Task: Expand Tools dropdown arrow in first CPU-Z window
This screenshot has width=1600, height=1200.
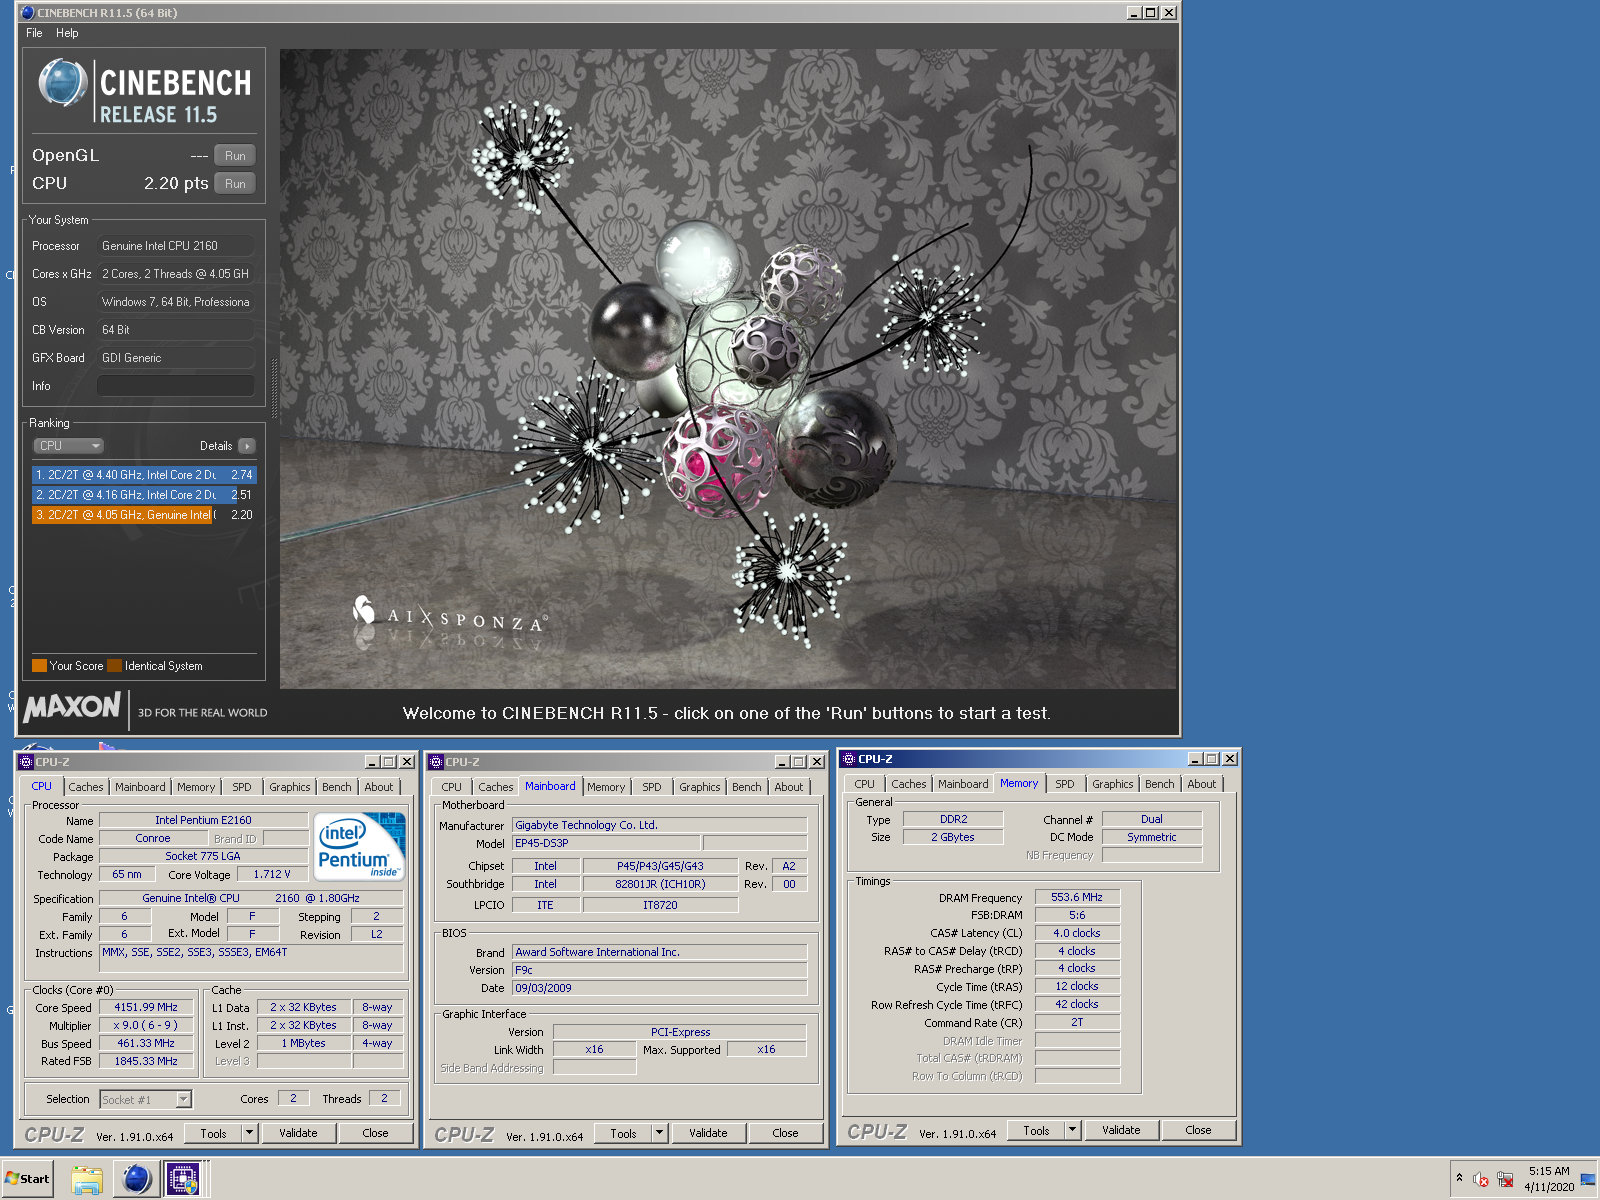Action: click(249, 1133)
